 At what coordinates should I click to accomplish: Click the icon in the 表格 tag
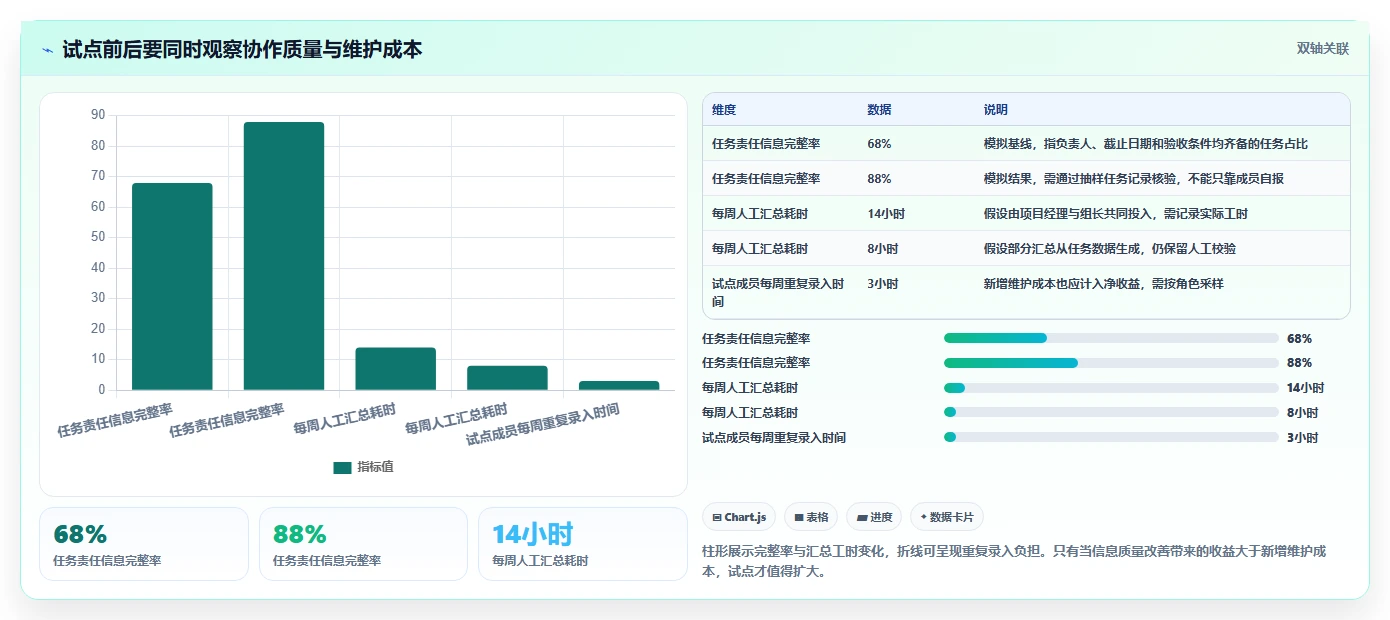[x=799, y=518]
